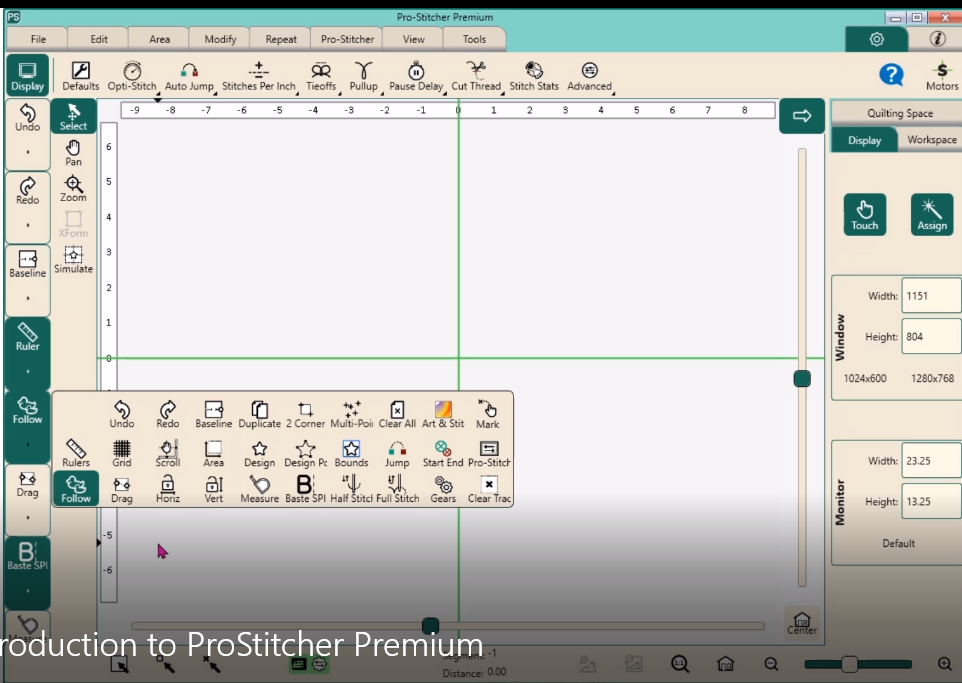This screenshot has width=962, height=683.
Task: Expand the arrow below sidebar Drag
Action: [28, 517]
